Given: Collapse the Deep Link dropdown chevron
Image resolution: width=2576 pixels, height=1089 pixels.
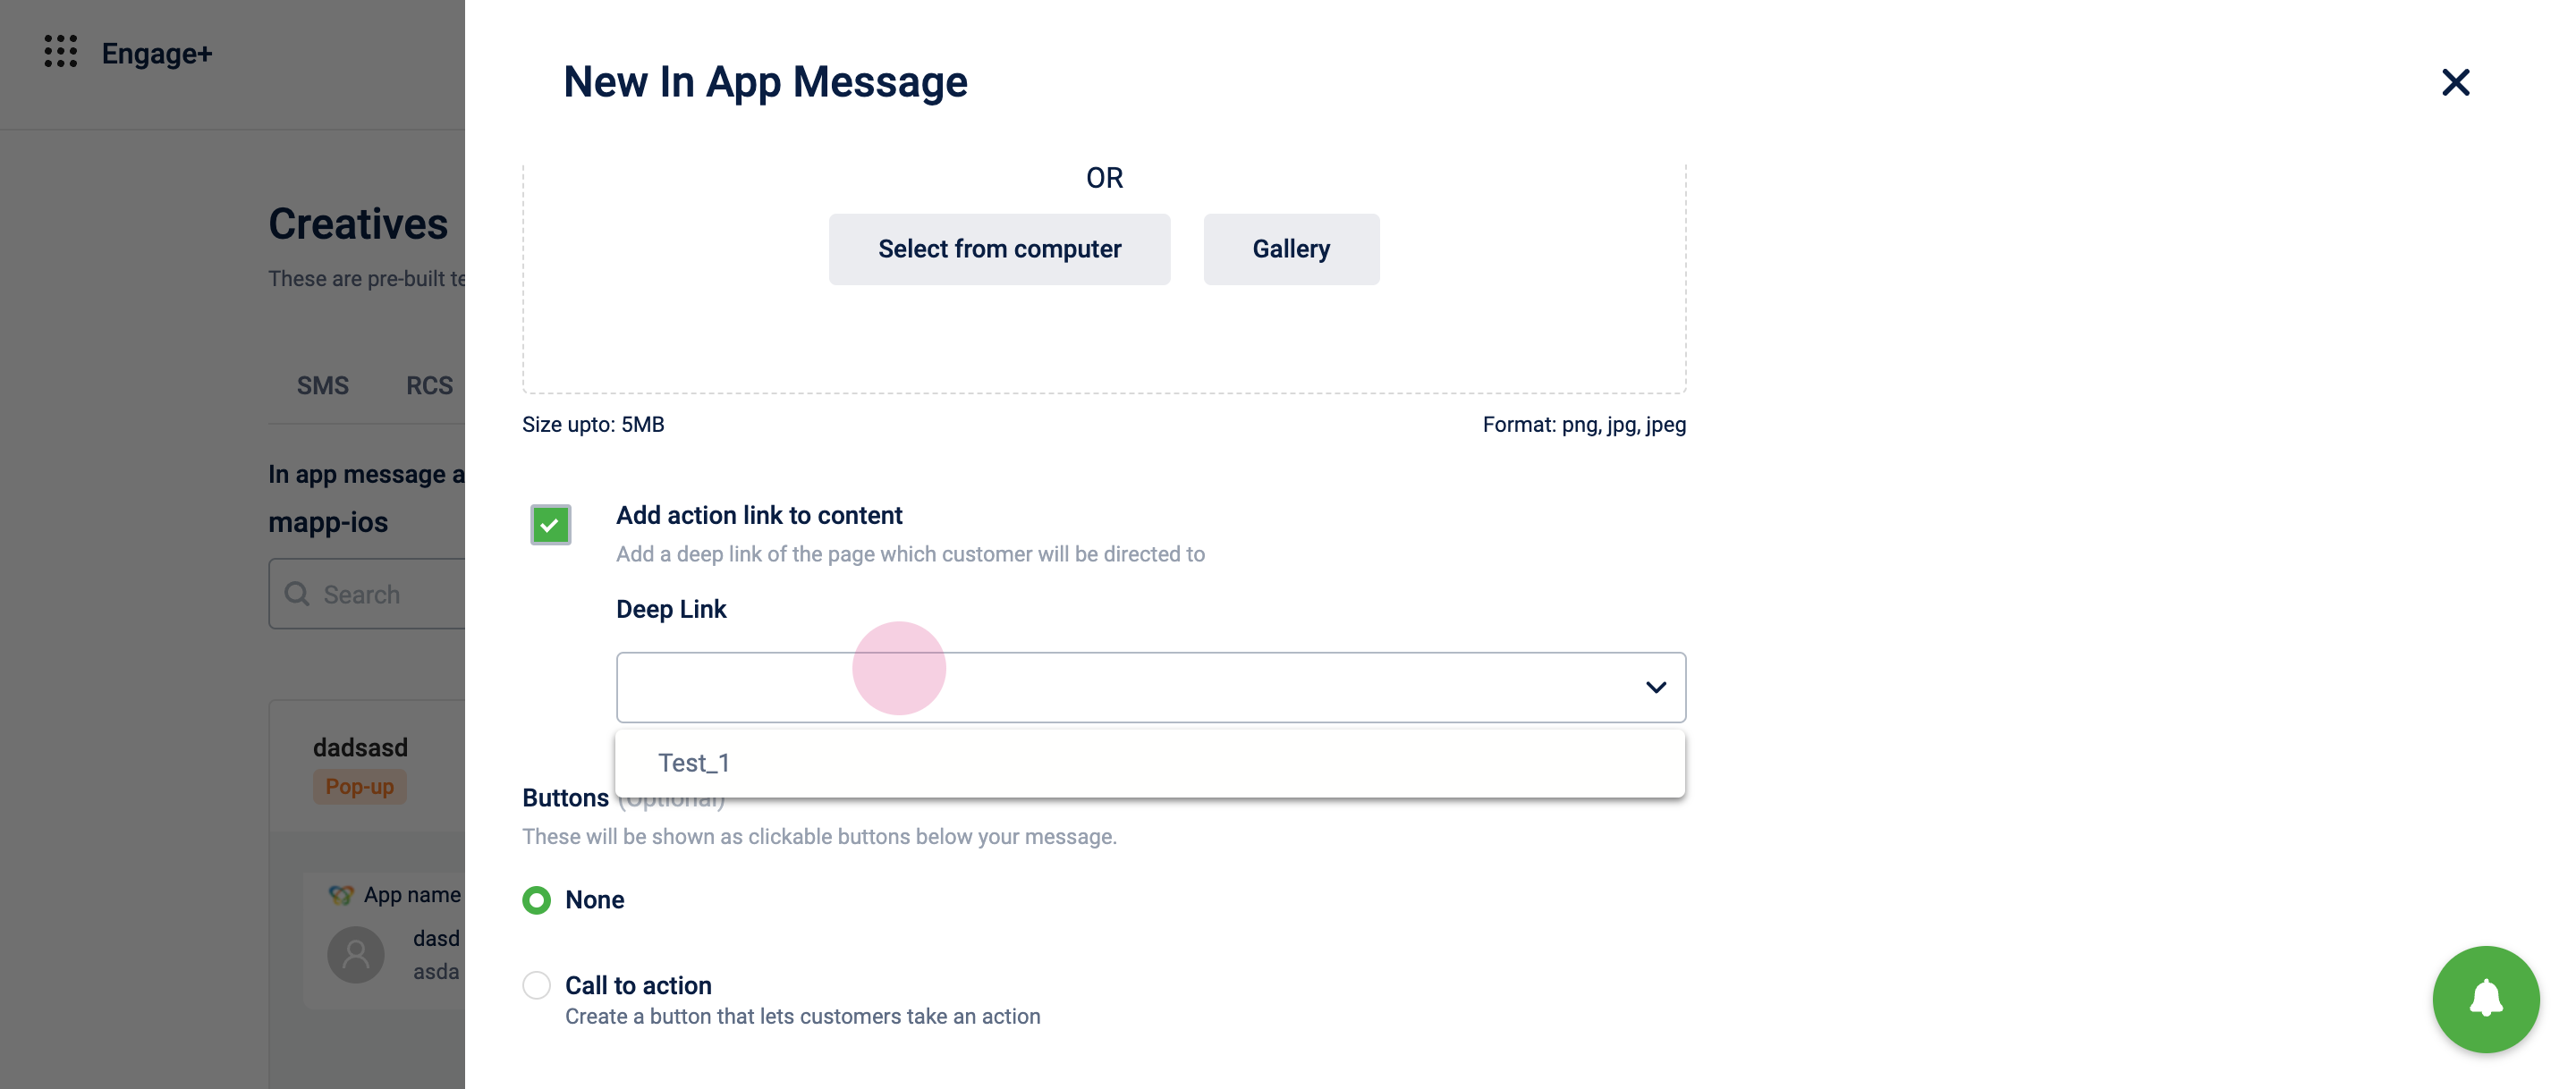Looking at the screenshot, I should 1655,687.
